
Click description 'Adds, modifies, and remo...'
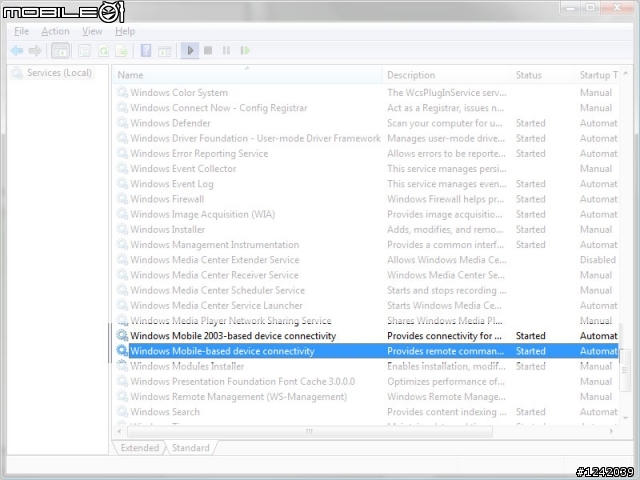445,229
